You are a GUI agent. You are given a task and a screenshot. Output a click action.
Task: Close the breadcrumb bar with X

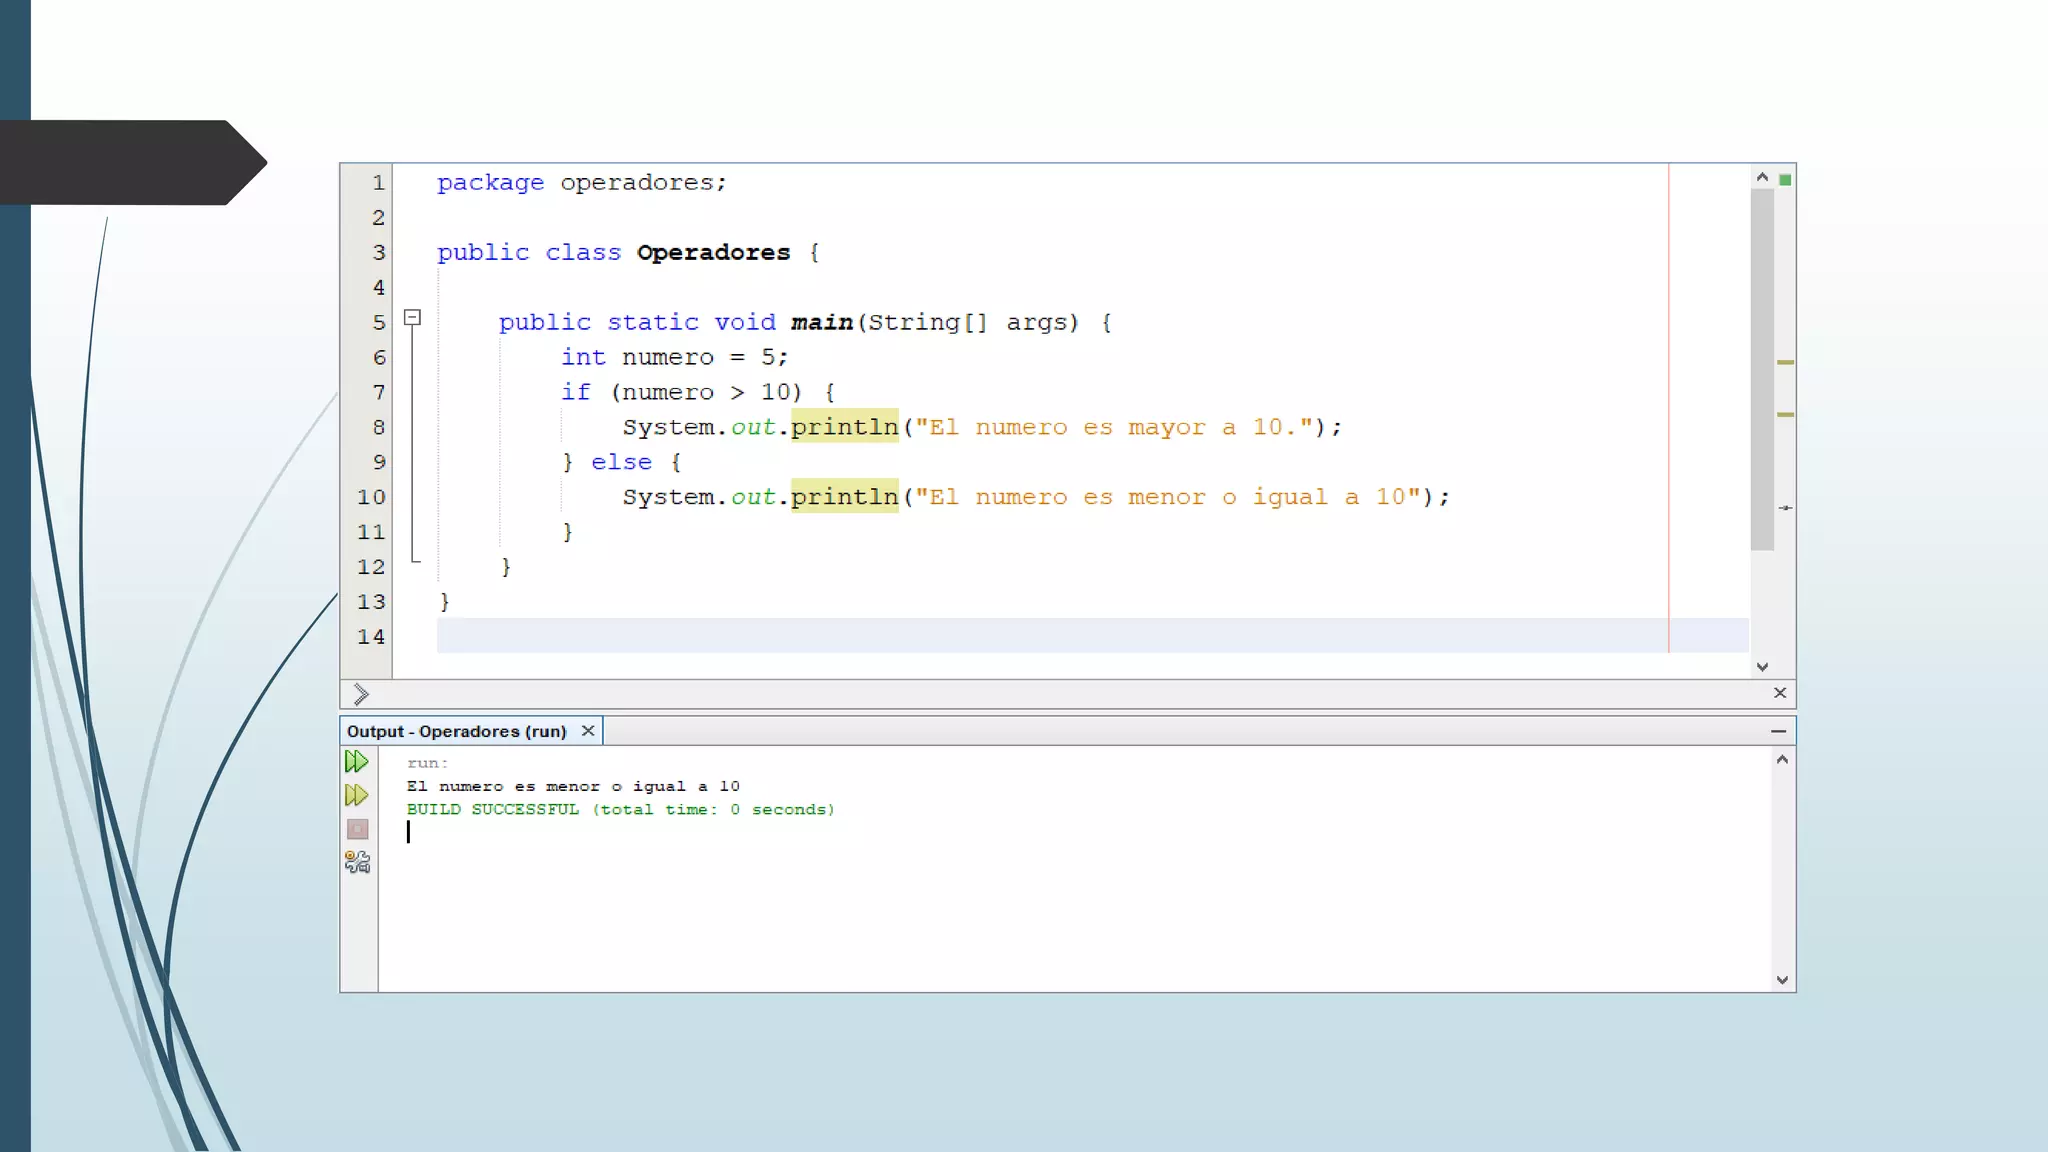[x=1780, y=693]
